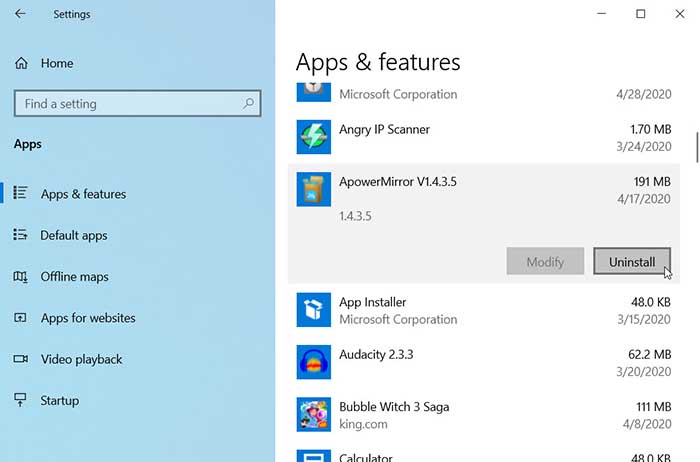This screenshot has width=700, height=462.
Task: Click the App Installer box icon
Action: click(313, 310)
